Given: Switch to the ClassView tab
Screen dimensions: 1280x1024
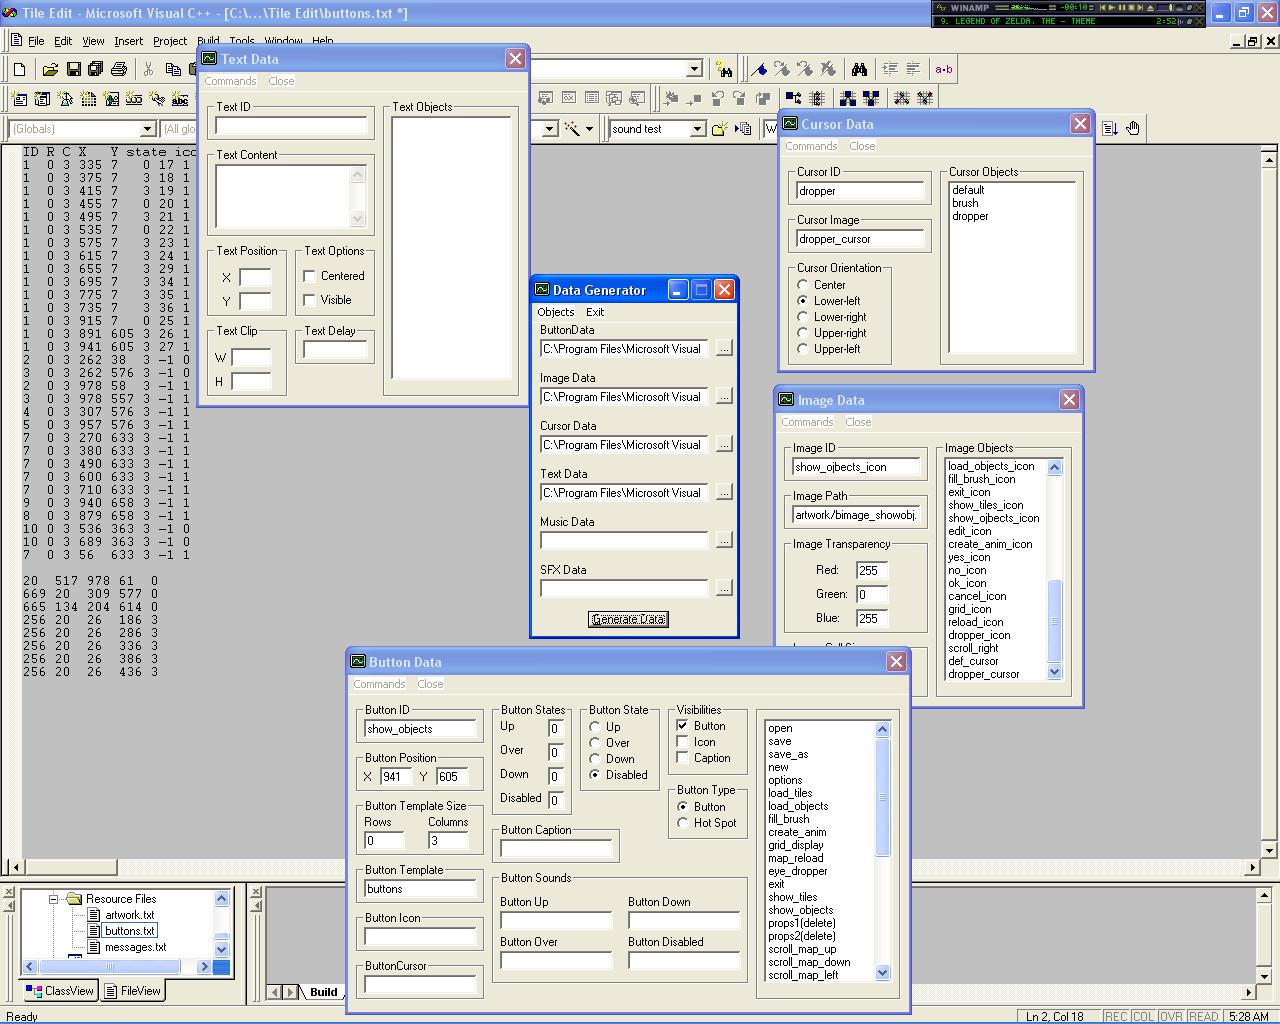Looking at the screenshot, I should [59, 991].
